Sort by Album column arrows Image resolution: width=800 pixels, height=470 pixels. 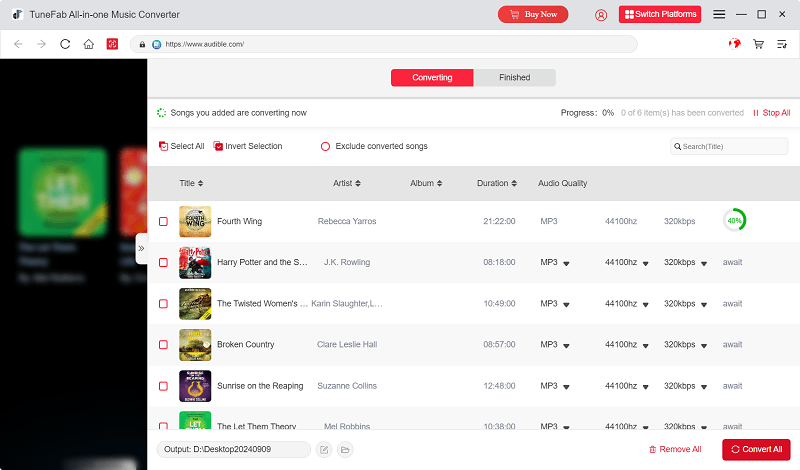[439, 183]
